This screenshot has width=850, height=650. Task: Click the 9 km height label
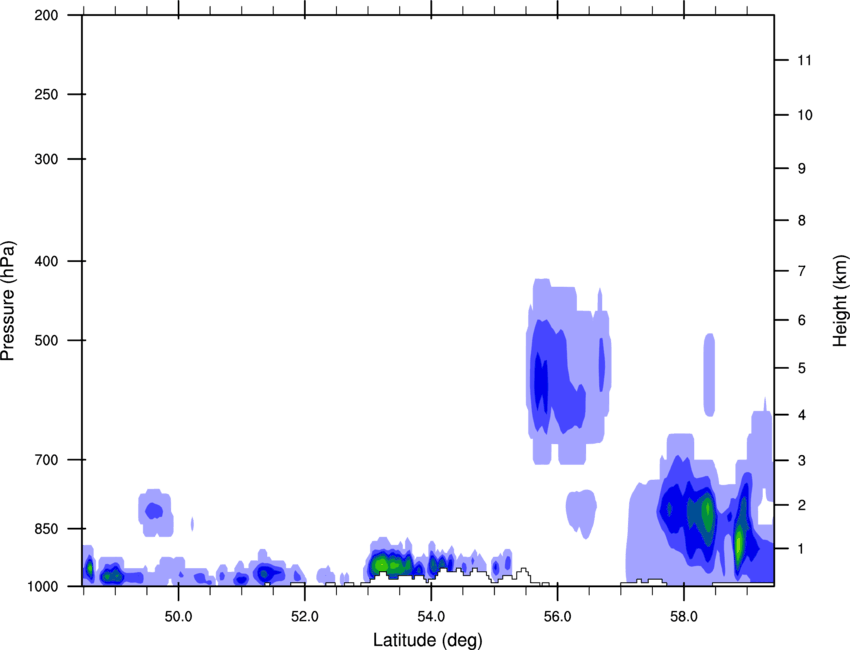[802, 169]
